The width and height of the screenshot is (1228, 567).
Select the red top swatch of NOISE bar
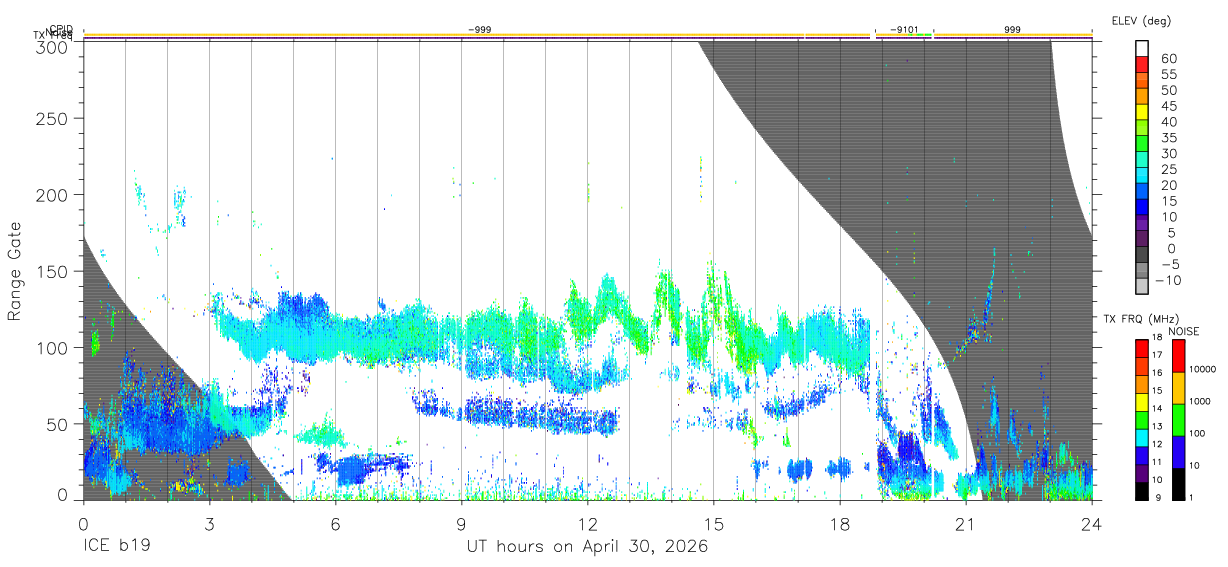click(x=1179, y=355)
